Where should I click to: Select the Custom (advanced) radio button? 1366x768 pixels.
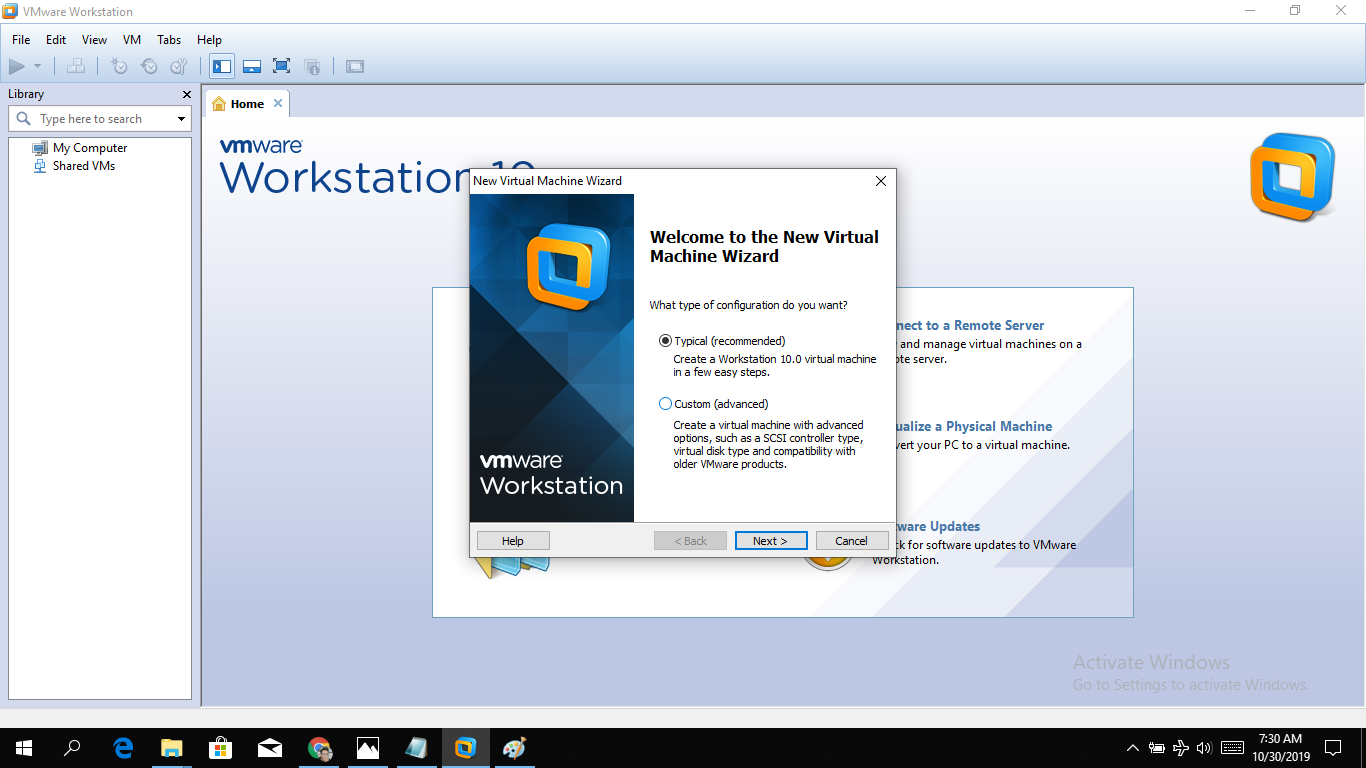coord(666,404)
